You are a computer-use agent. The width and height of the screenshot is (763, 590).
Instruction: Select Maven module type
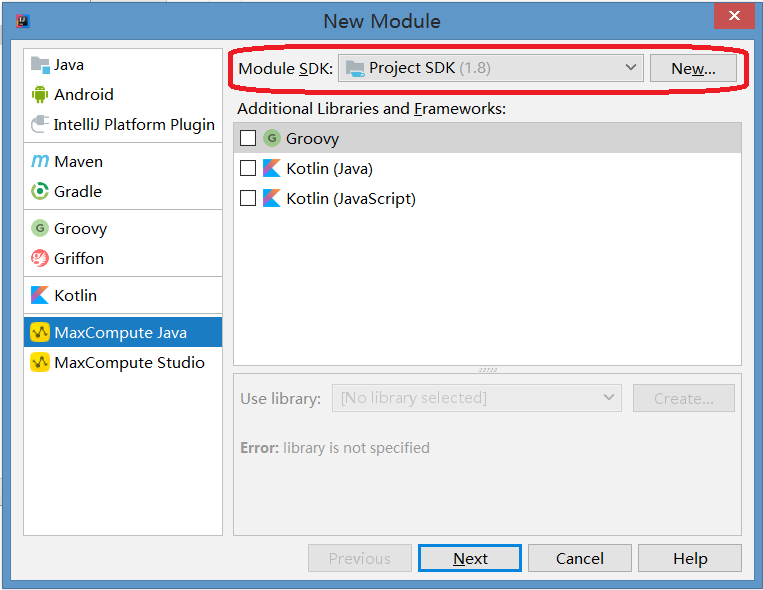pyautogui.click(x=123, y=161)
